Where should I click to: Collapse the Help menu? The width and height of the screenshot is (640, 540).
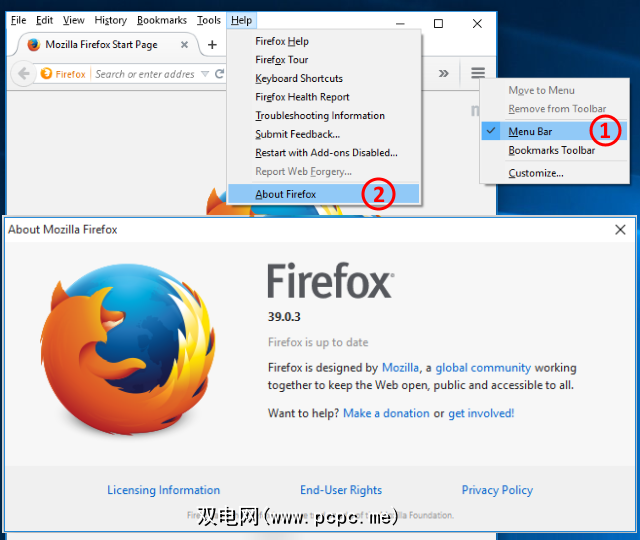click(241, 20)
